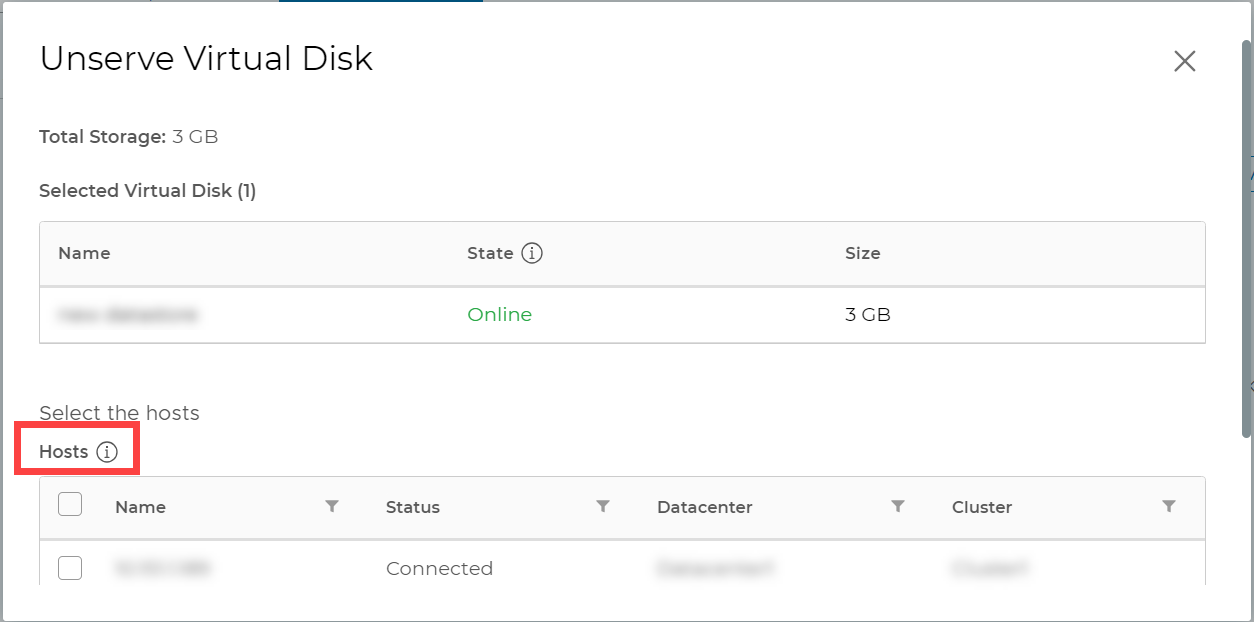Click the info icon next to Hosts
This screenshot has width=1254, height=622.
click(107, 452)
